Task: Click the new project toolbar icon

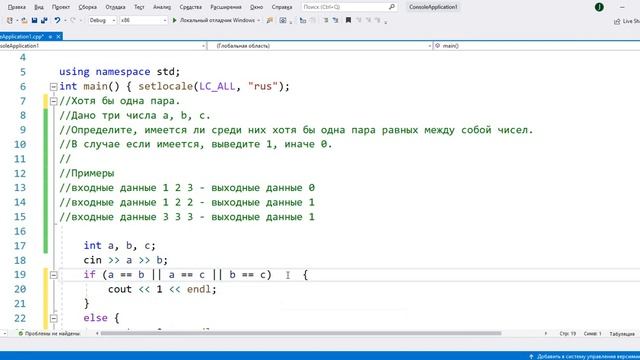Action: click(10, 20)
